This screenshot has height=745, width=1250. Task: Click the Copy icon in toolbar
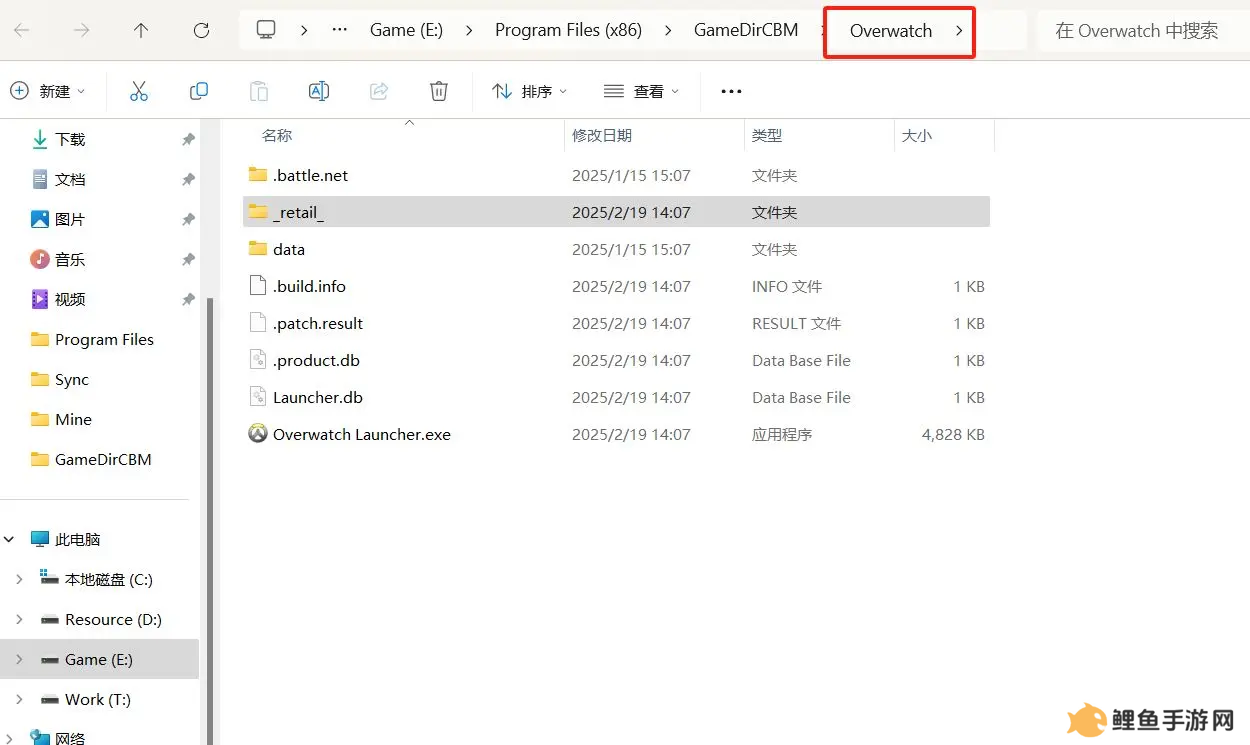[199, 91]
